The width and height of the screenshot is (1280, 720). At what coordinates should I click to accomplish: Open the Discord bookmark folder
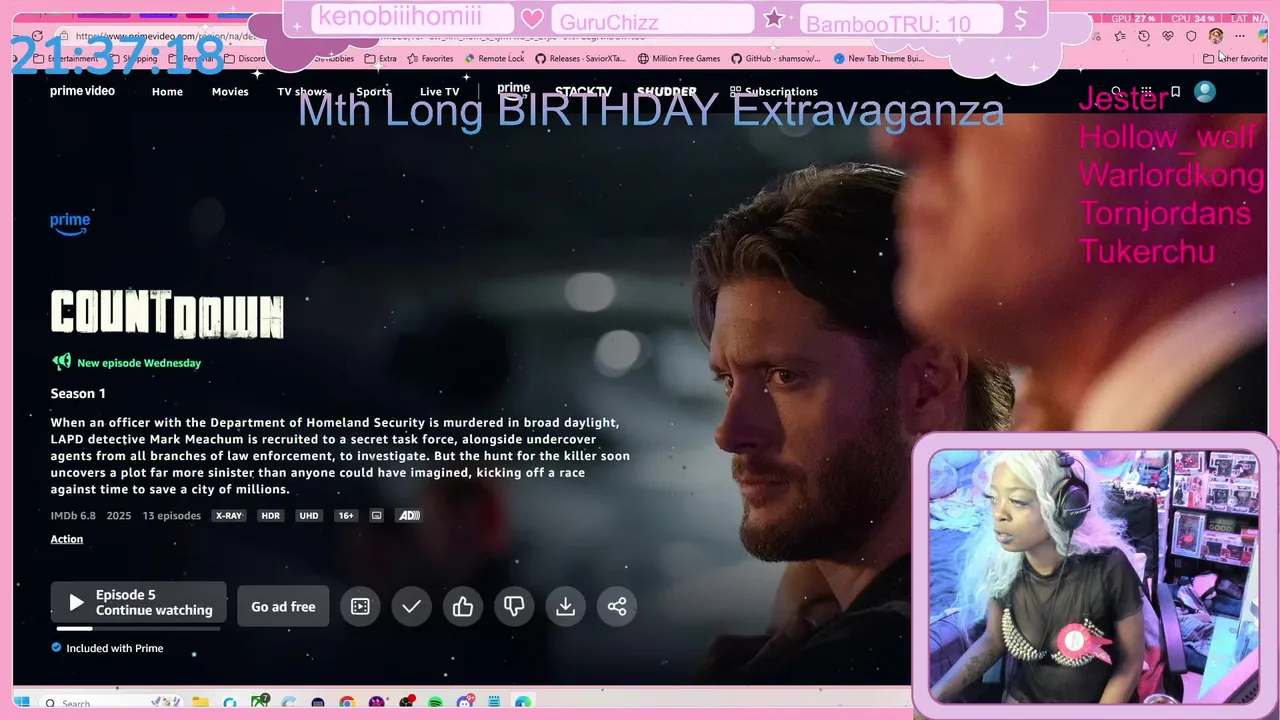pos(245,59)
